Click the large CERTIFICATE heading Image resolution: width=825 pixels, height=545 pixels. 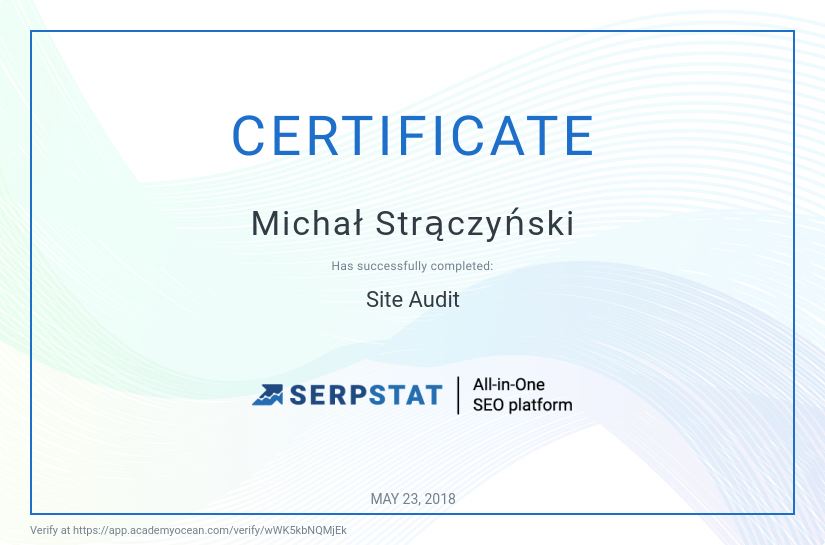(413, 136)
